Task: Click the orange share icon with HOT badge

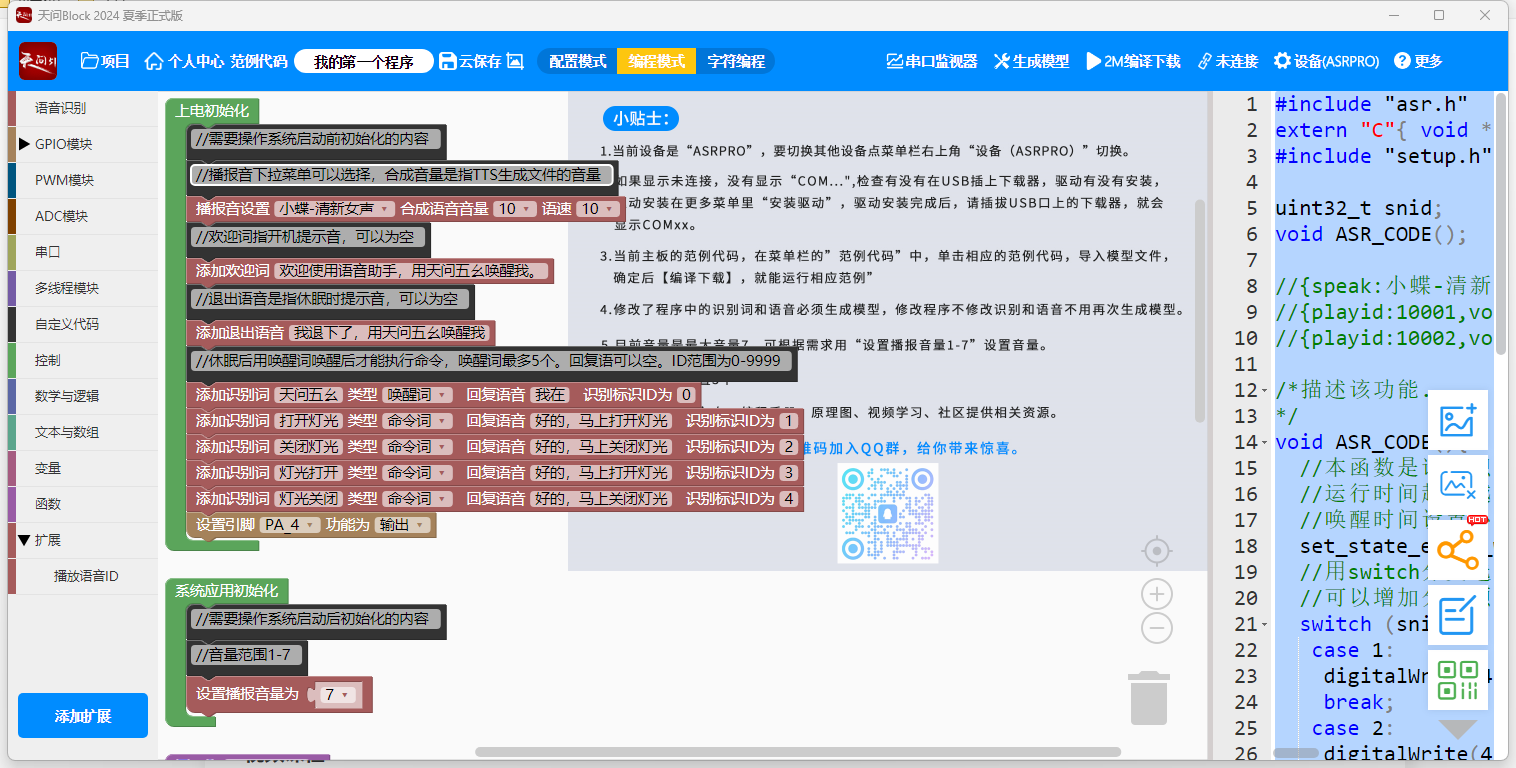Action: 1457,550
